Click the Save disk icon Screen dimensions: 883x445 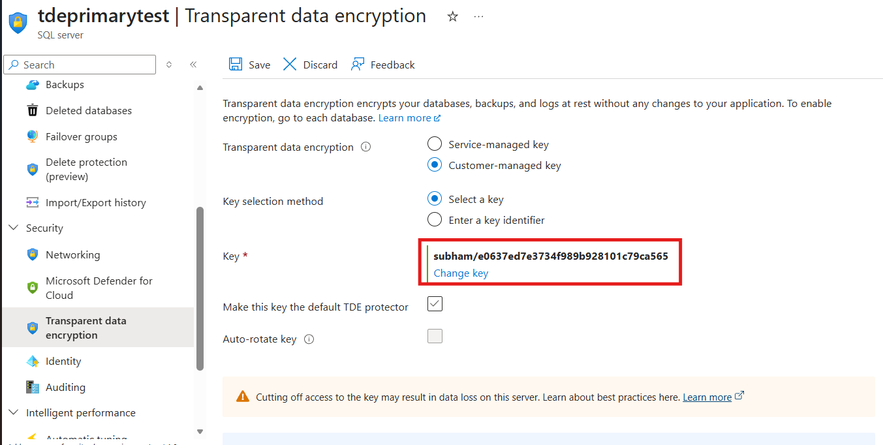pos(236,65)
